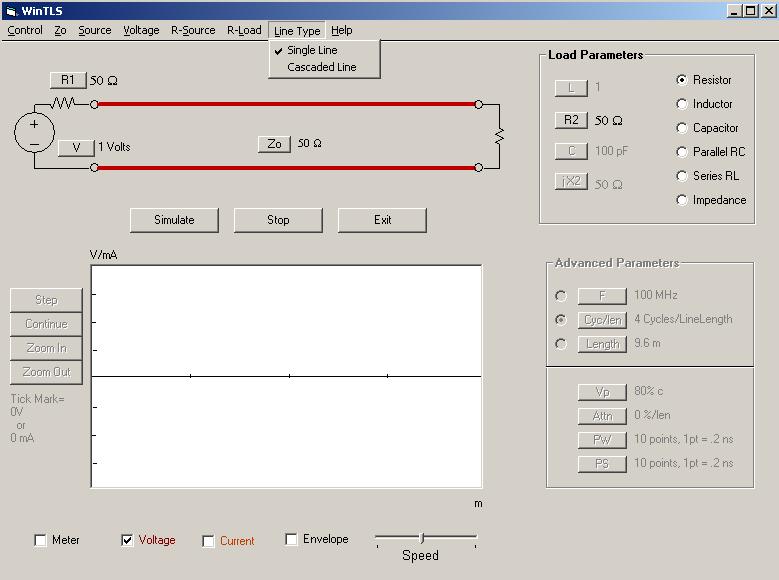Click the jX2 reactance button

coord(571,181)
